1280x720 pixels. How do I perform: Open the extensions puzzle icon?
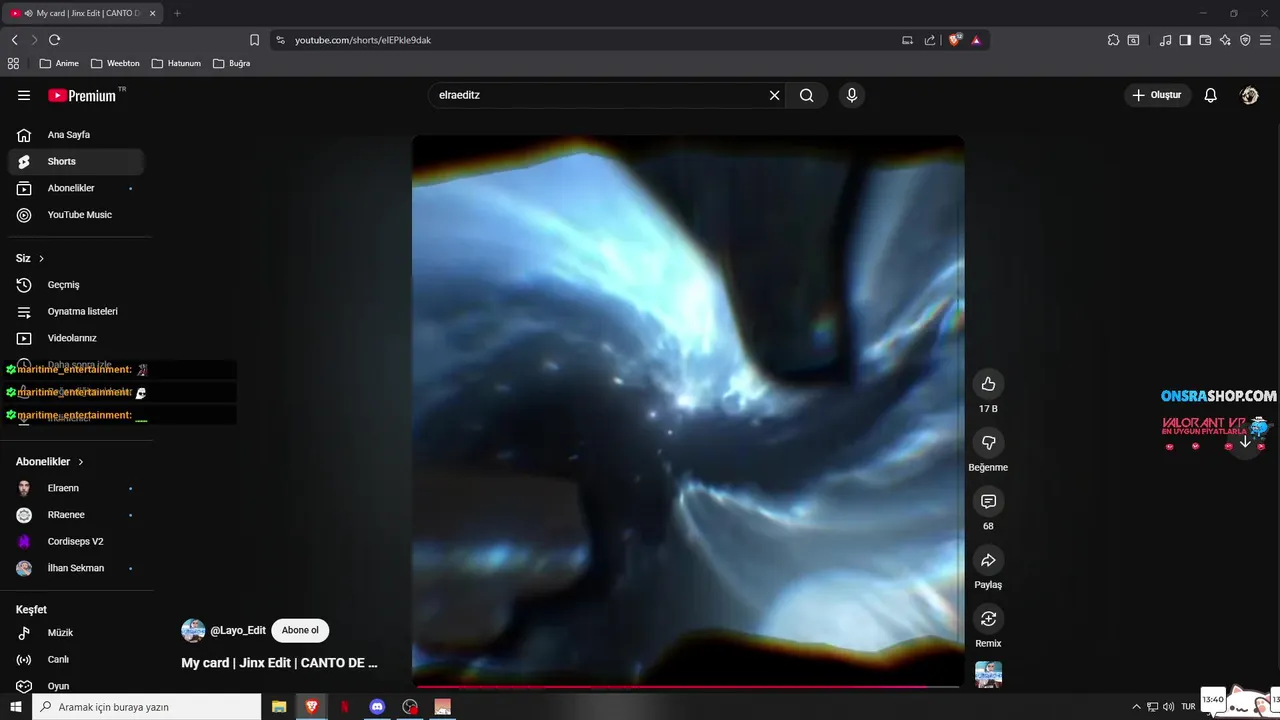pyautogui.click(x=1113, y=40)
